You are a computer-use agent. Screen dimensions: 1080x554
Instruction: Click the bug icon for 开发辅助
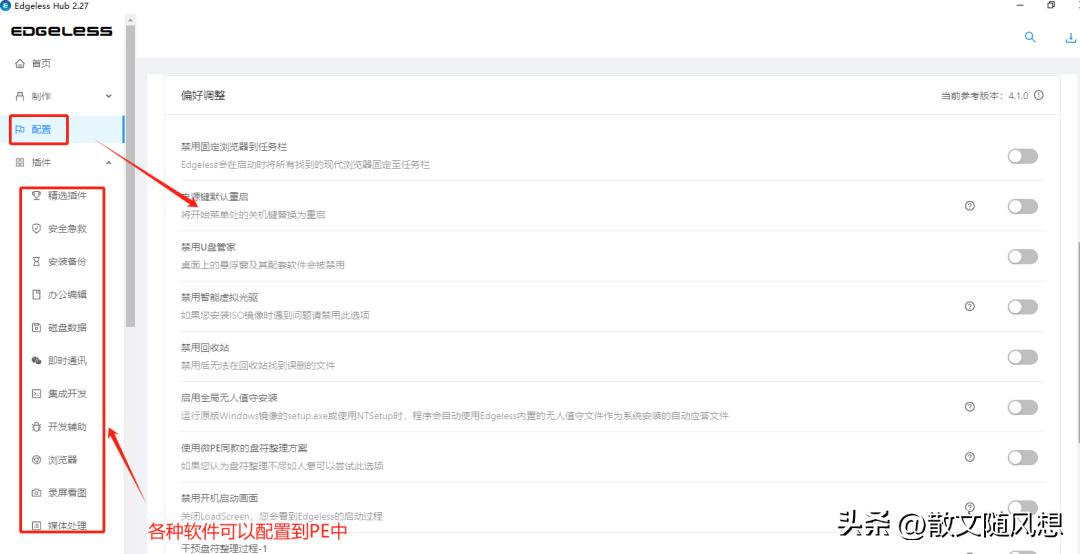[x=37, y=427]
